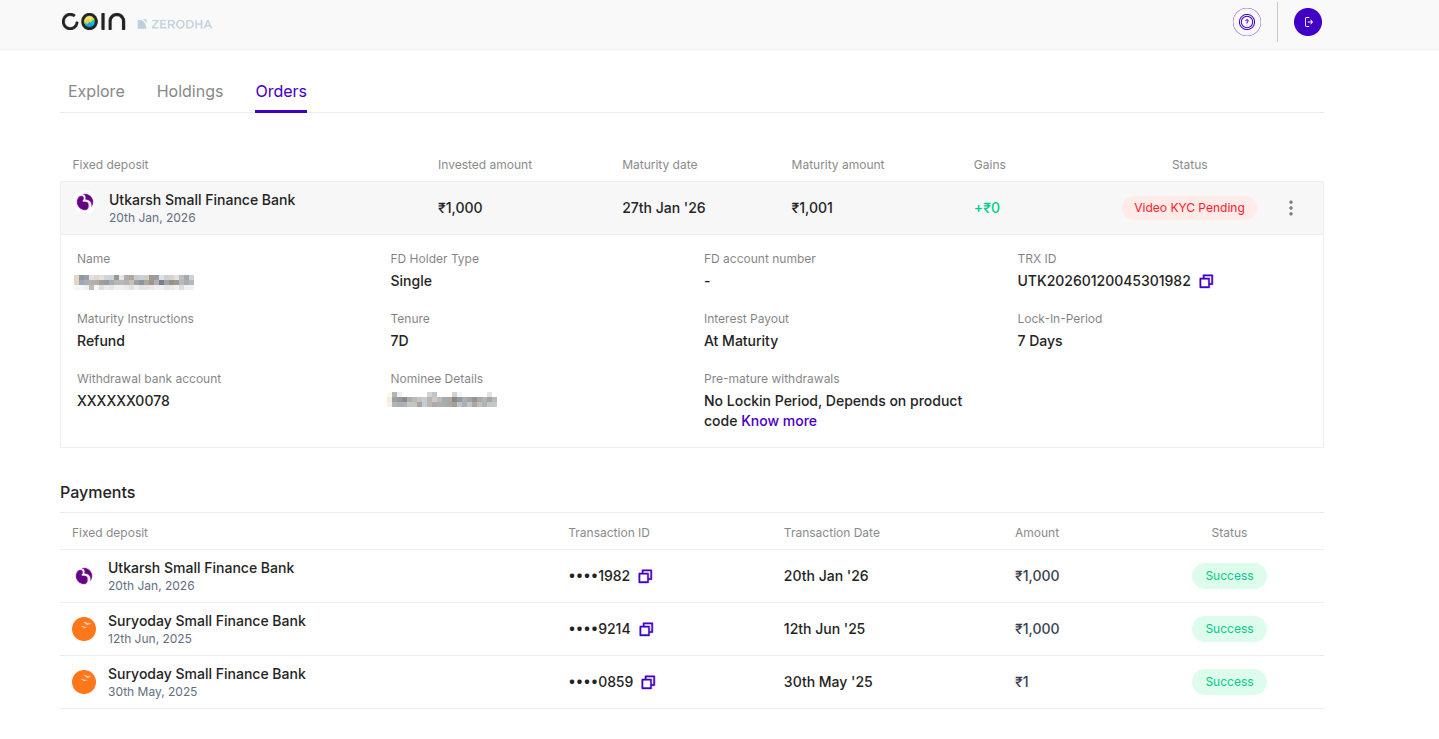Switch to the Holdings tab

coord(190,91)
